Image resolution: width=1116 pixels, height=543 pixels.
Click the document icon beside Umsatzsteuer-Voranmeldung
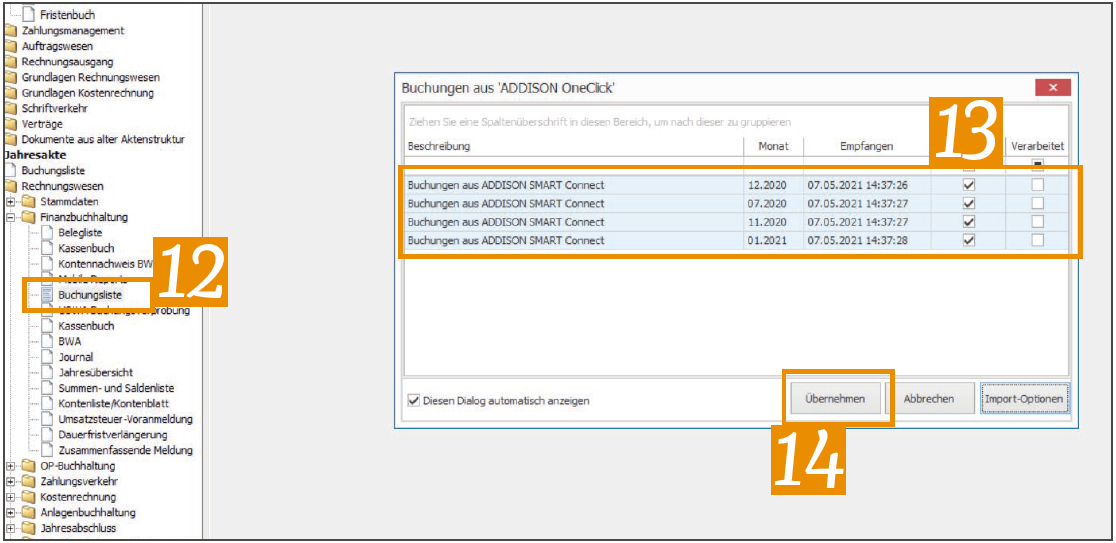pyautogui.click(x=48, y=419)
